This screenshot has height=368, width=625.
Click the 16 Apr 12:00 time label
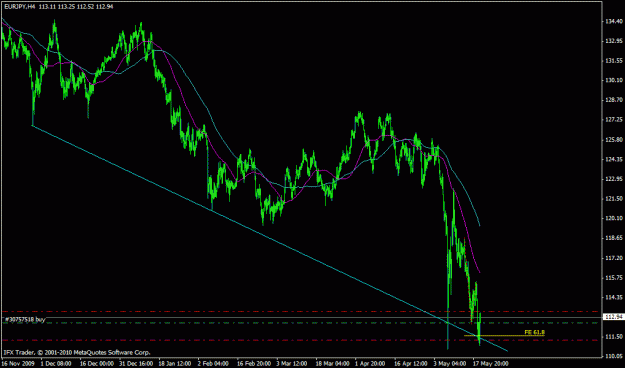(411, 364)
